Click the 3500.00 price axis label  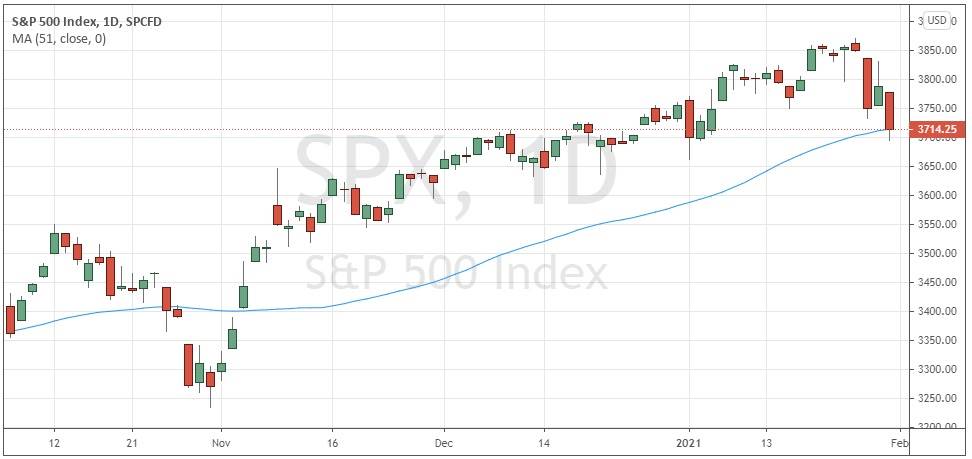coord(938,254)
